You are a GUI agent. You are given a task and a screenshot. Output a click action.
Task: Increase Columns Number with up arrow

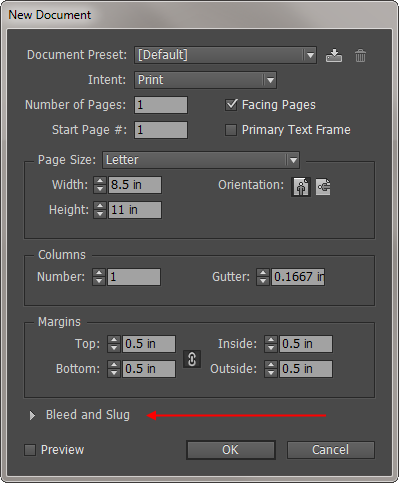[99, 273]
